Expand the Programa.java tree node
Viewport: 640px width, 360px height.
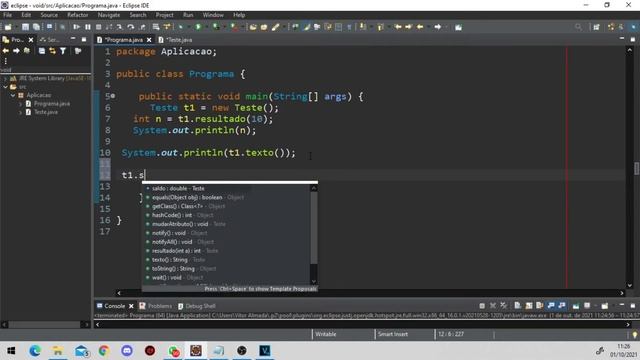[20, 104]
